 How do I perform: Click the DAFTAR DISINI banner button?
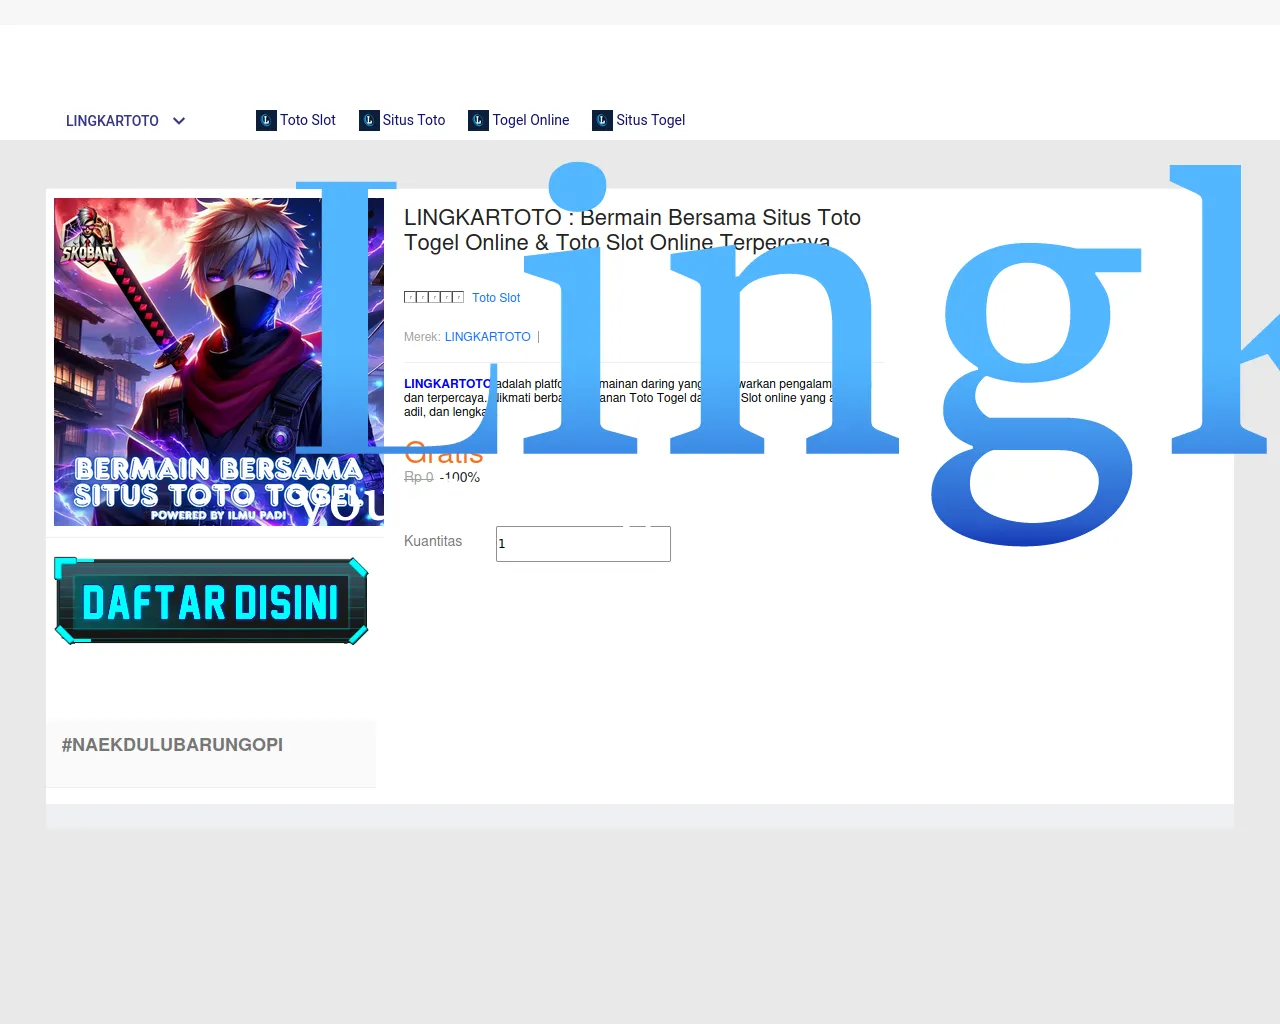coord(211,601)
